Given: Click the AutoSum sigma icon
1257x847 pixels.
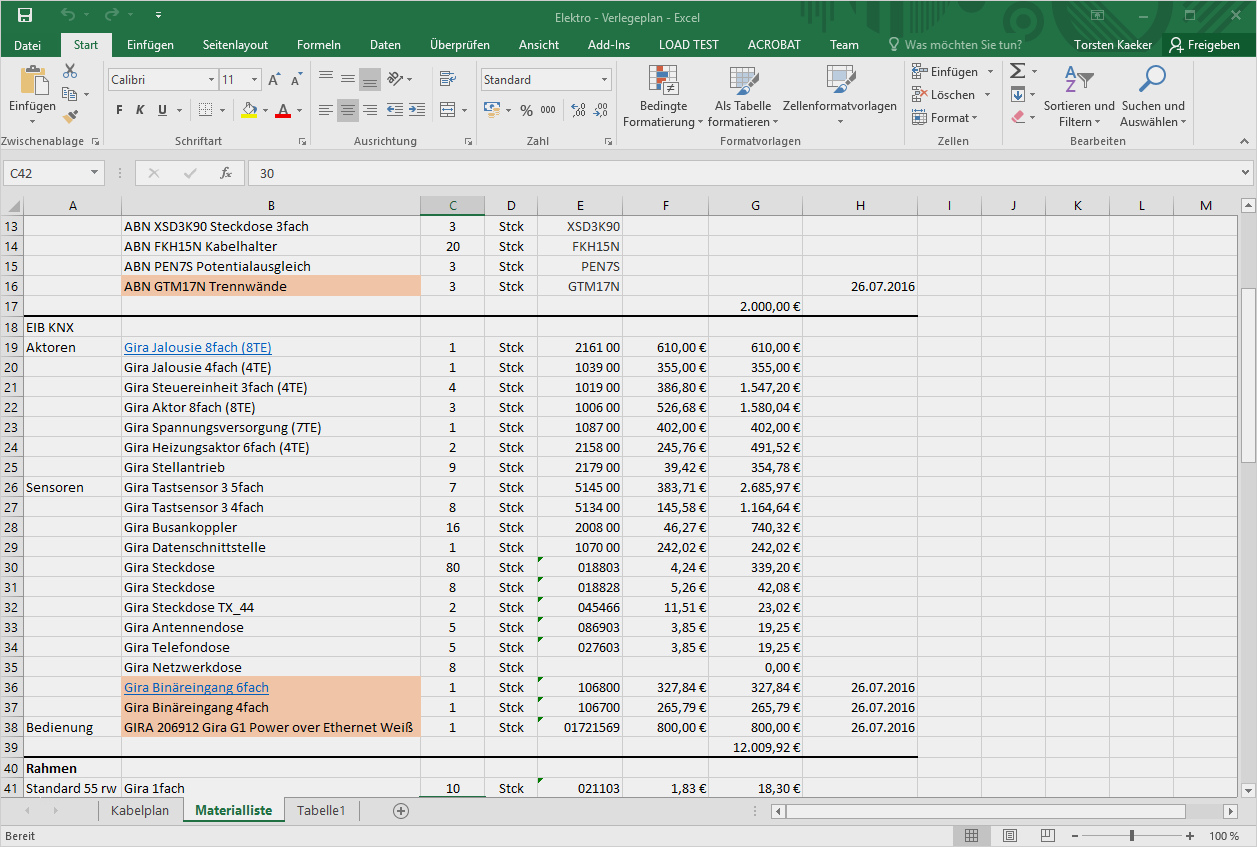Looking at the screenshot, I should click(x=1017, y=71).
